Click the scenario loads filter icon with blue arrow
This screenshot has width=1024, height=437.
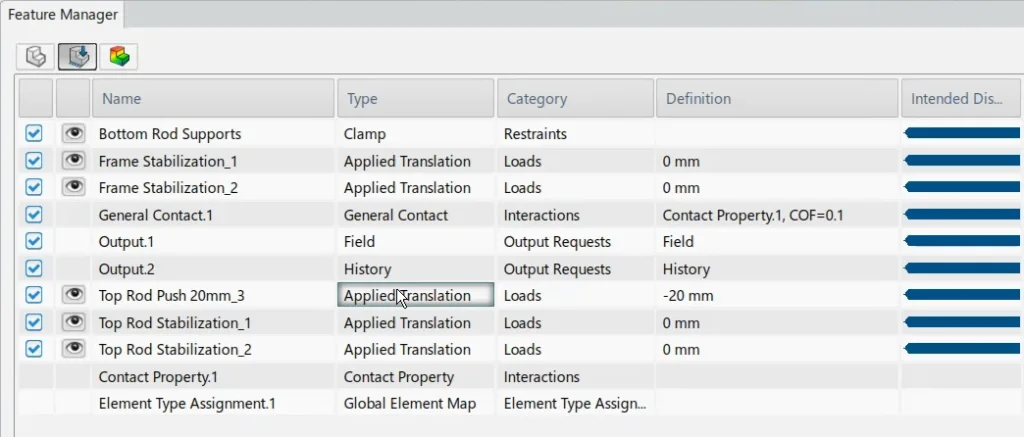pos(77,57)
